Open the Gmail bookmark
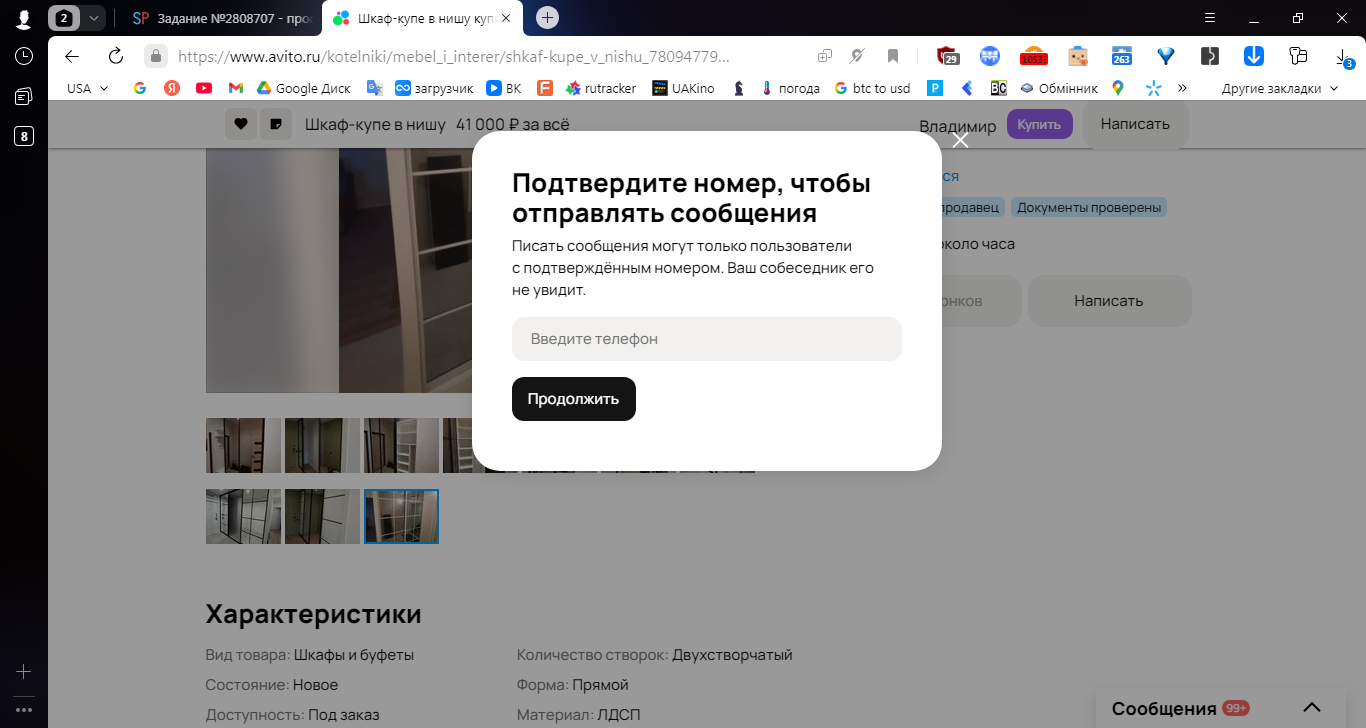1366x728 pixels. pyautogui.click(x=236, y=88)
